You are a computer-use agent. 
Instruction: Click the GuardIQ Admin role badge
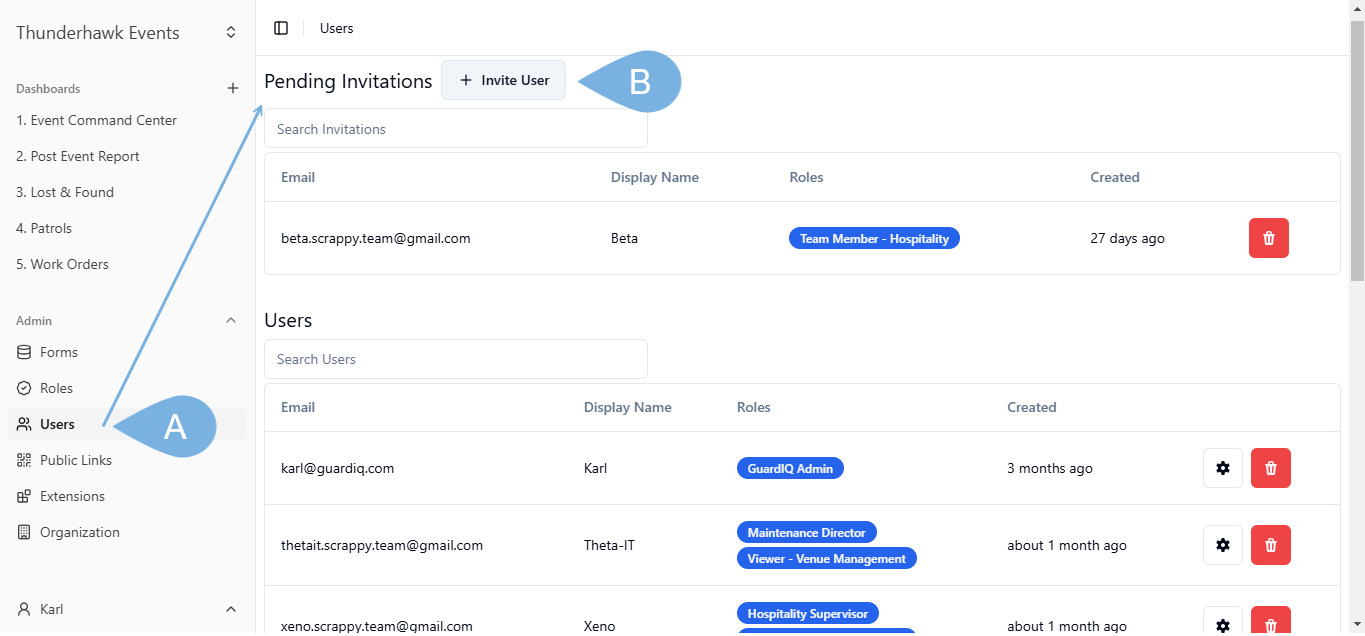tap(790, 468)
